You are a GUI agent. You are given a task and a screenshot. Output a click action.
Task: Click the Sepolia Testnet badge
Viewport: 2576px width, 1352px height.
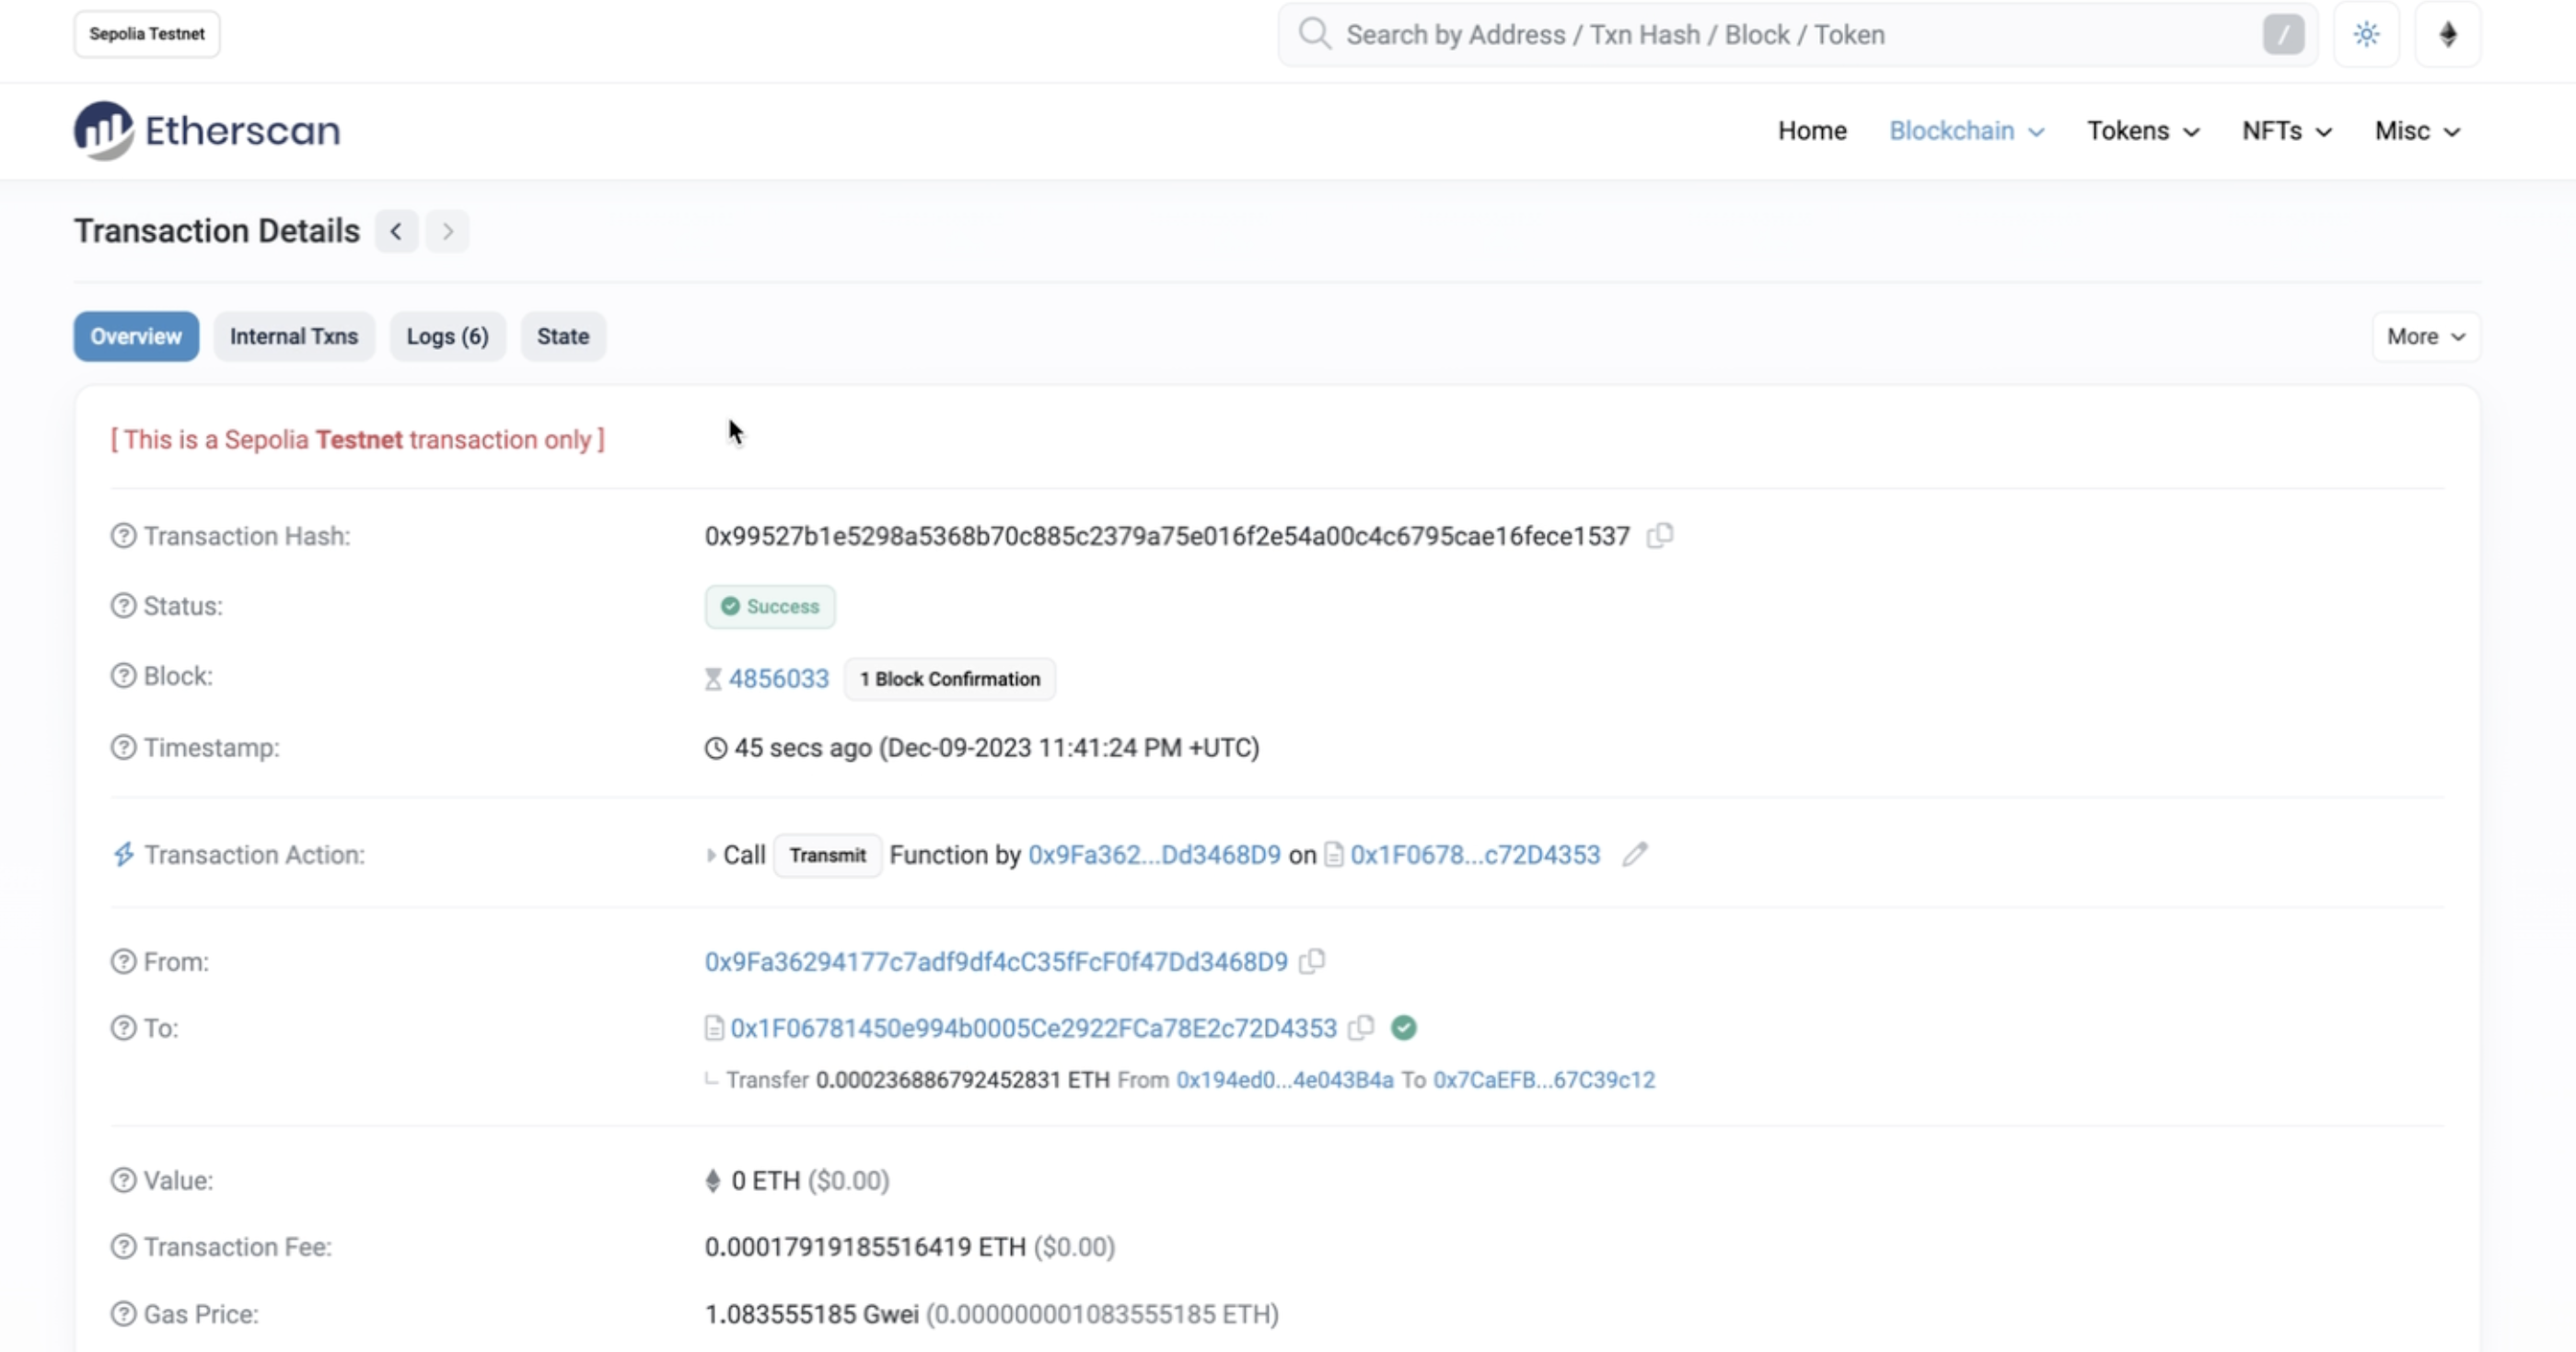click(x=147, y=34)
